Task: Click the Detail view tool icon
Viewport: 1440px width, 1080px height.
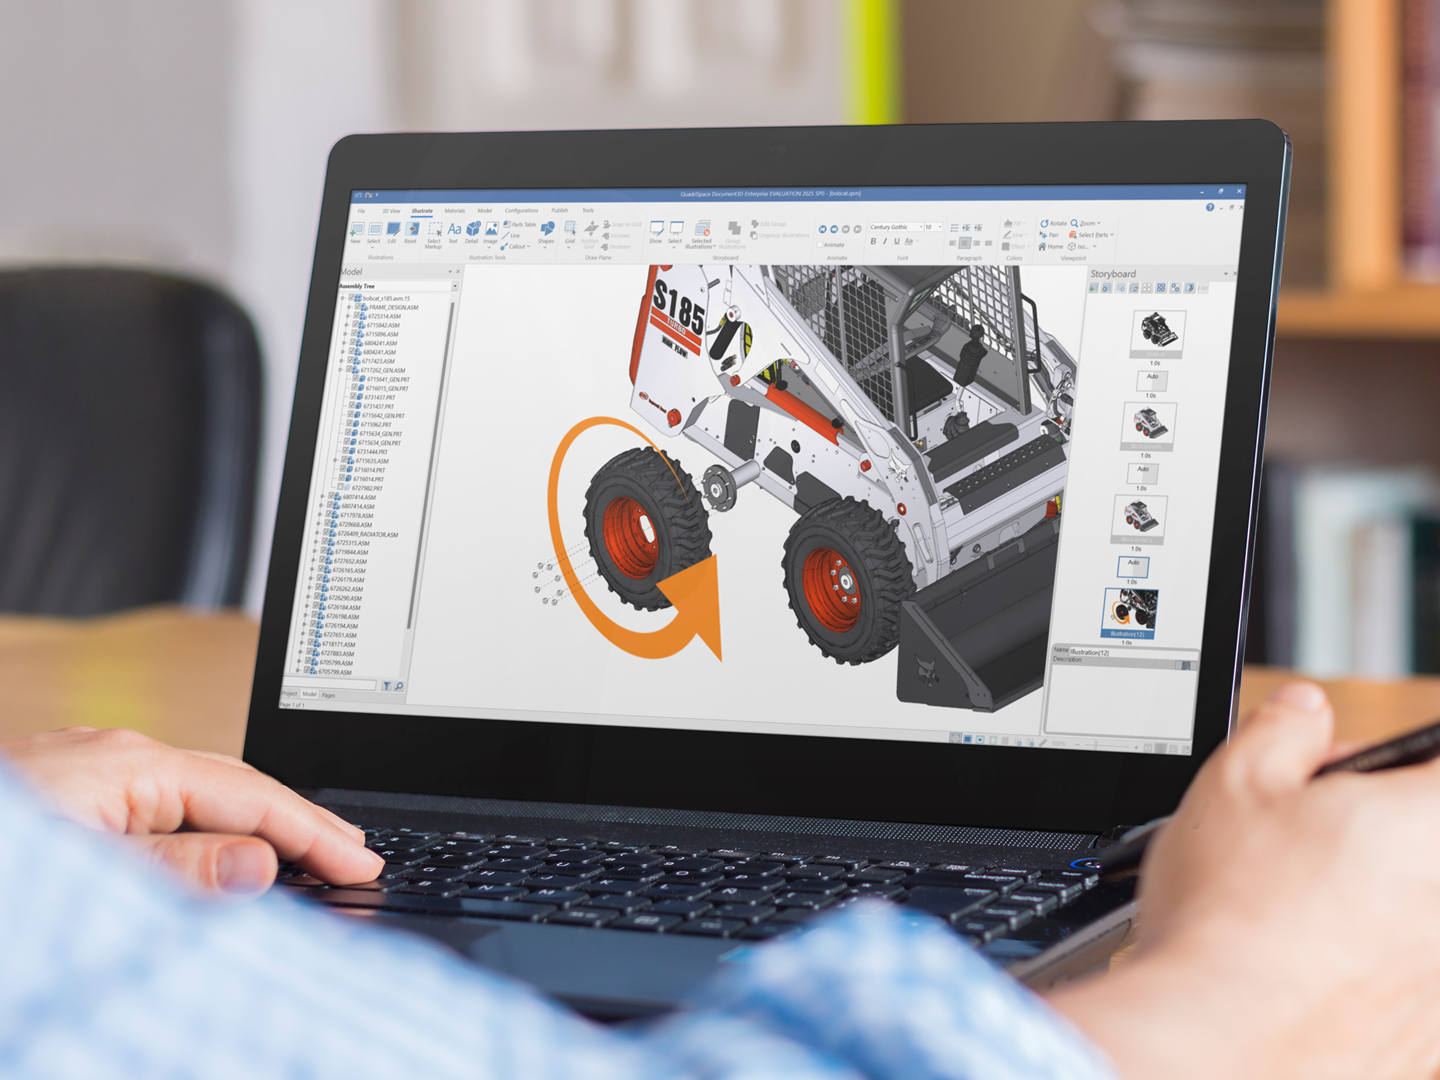Action: pyautogui.click(x=472, y=232)
